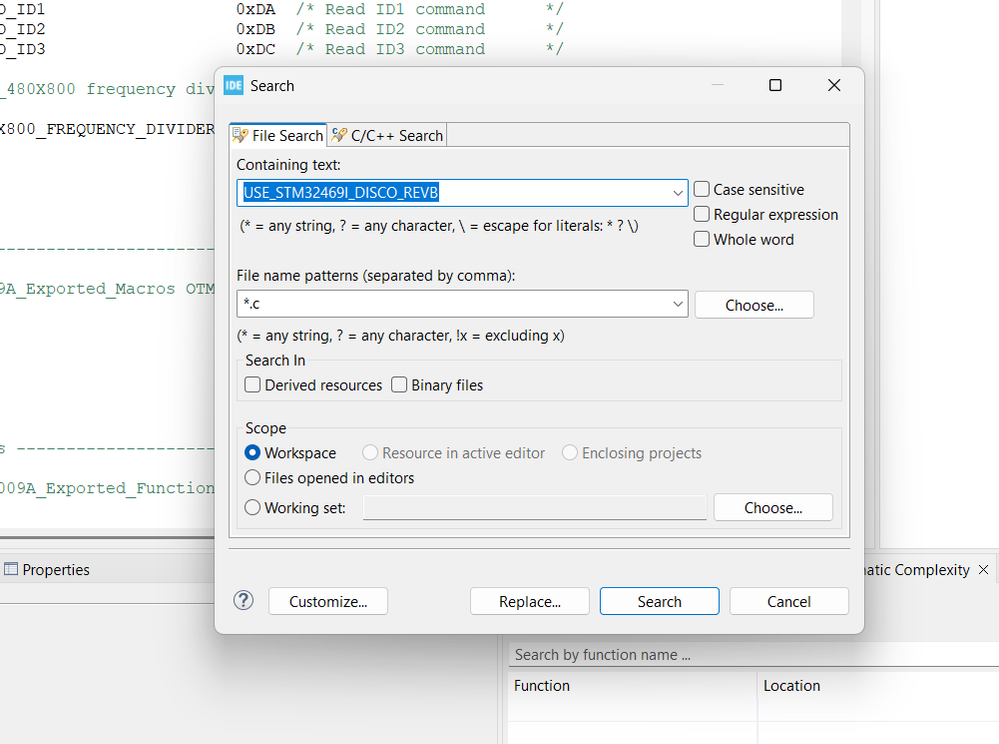
Task: Select the Cyclomatic Complexity view tab
Action: point(915,569)
